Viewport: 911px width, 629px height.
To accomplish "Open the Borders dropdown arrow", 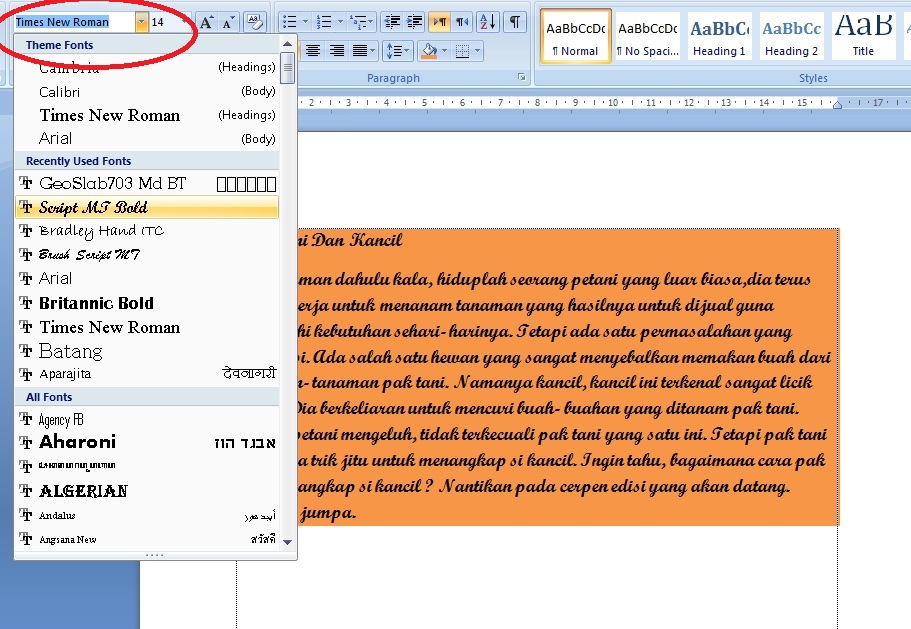I will point(478,50).
